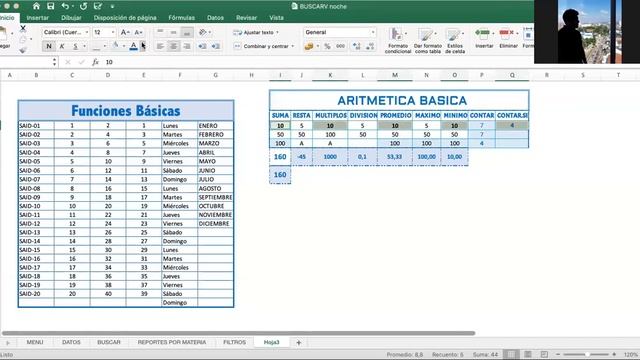Decrease the cell indent
This screenshot has width=640, height=360.
click(x=202, y=46)
